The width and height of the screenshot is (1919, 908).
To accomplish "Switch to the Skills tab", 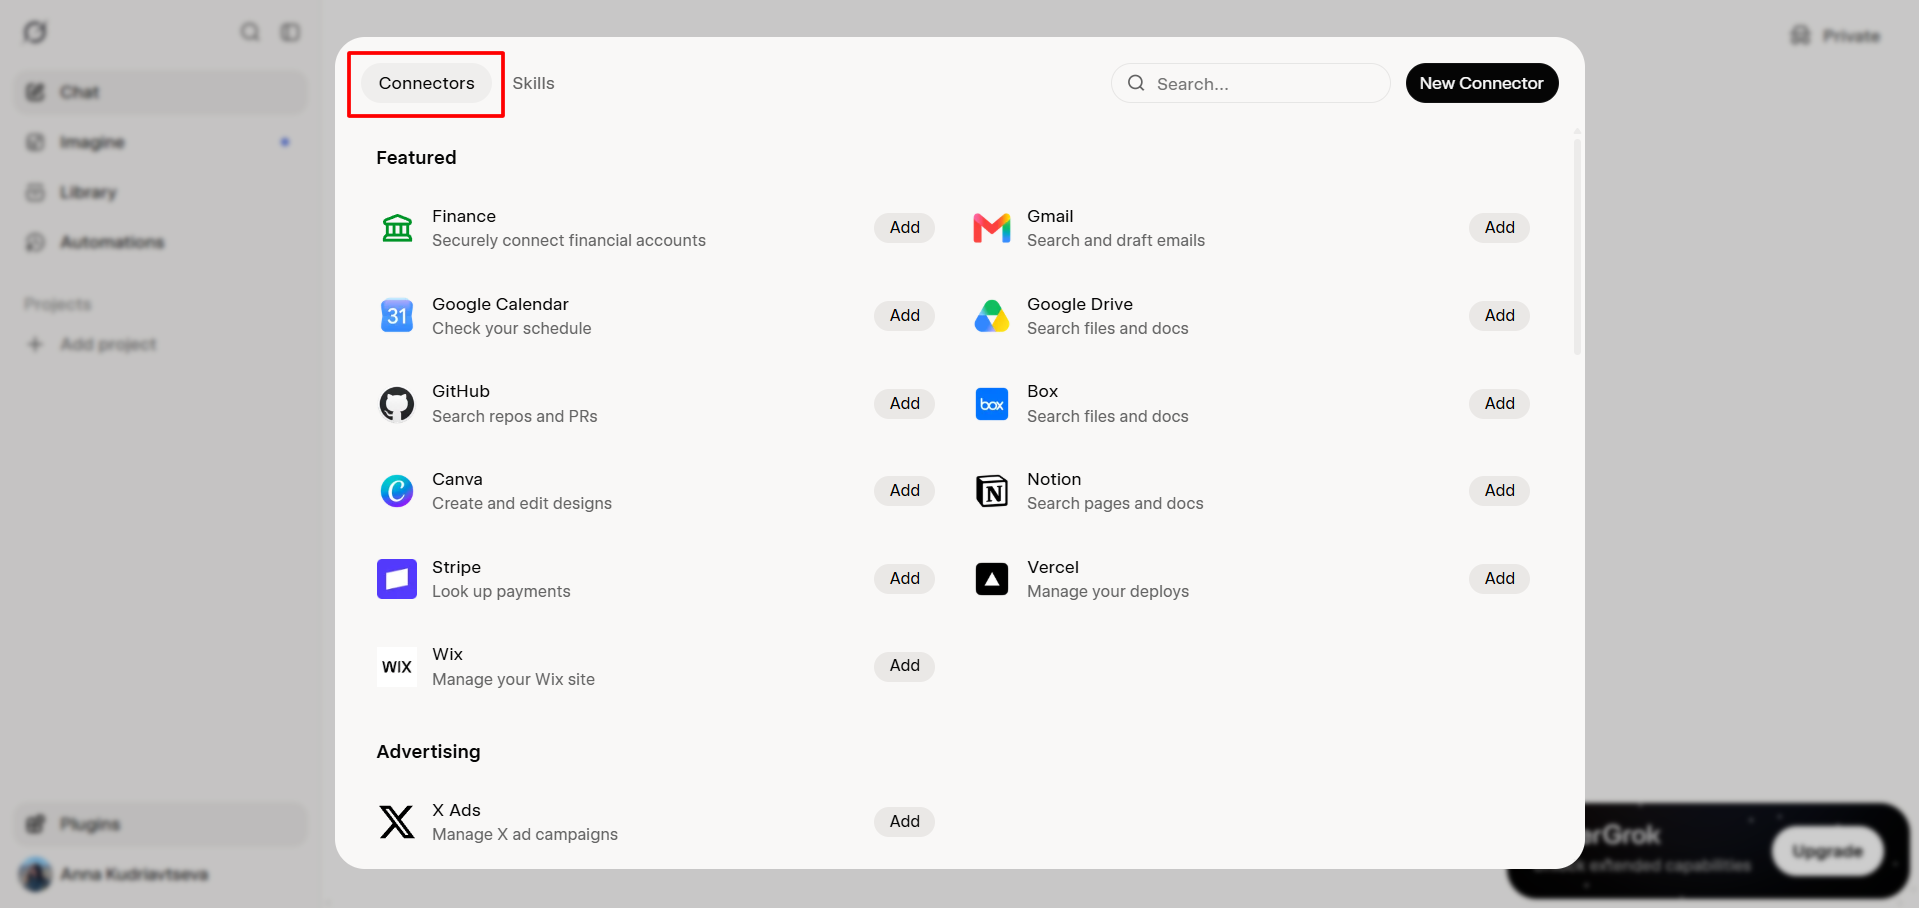I will pyautogui.click(x=533, y=83).
